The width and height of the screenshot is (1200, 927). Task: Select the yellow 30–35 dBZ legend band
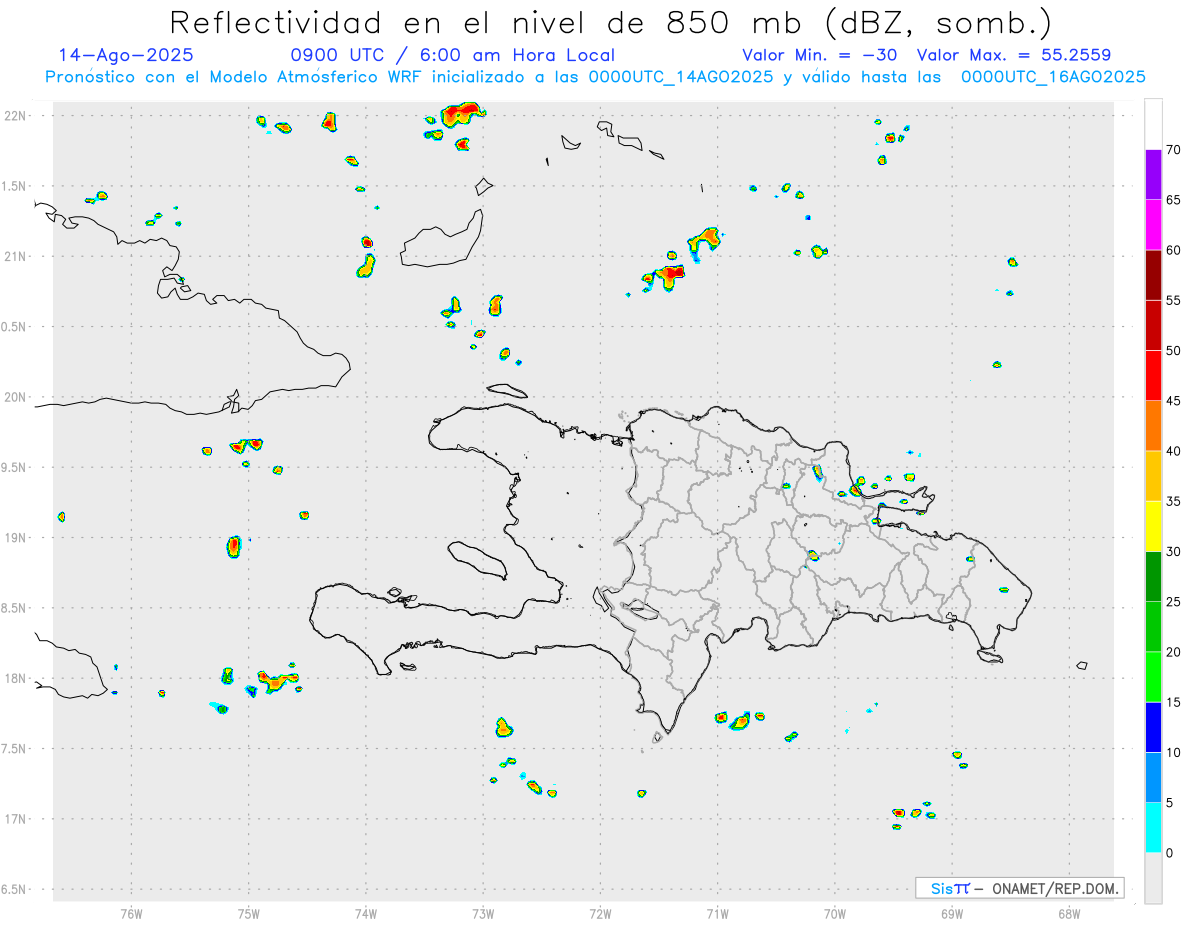(1153, 526)
